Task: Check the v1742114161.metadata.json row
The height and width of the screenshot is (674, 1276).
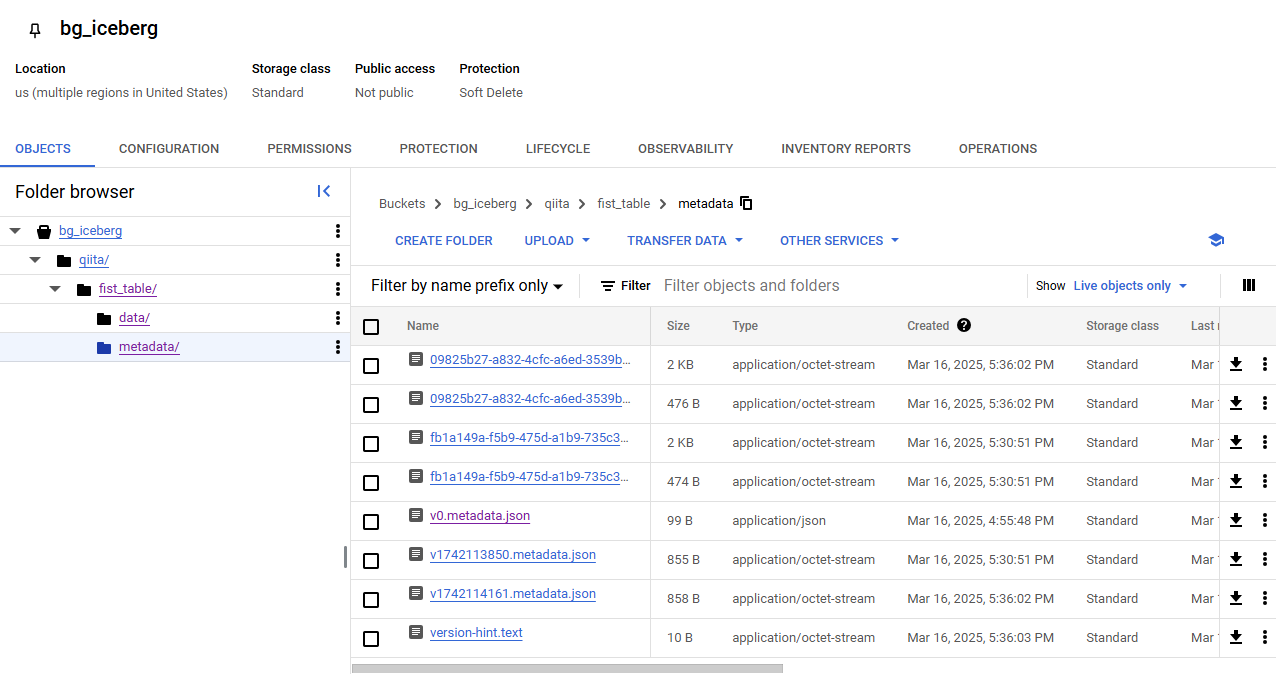Action: pyautogui.click(x=371, y=600)
